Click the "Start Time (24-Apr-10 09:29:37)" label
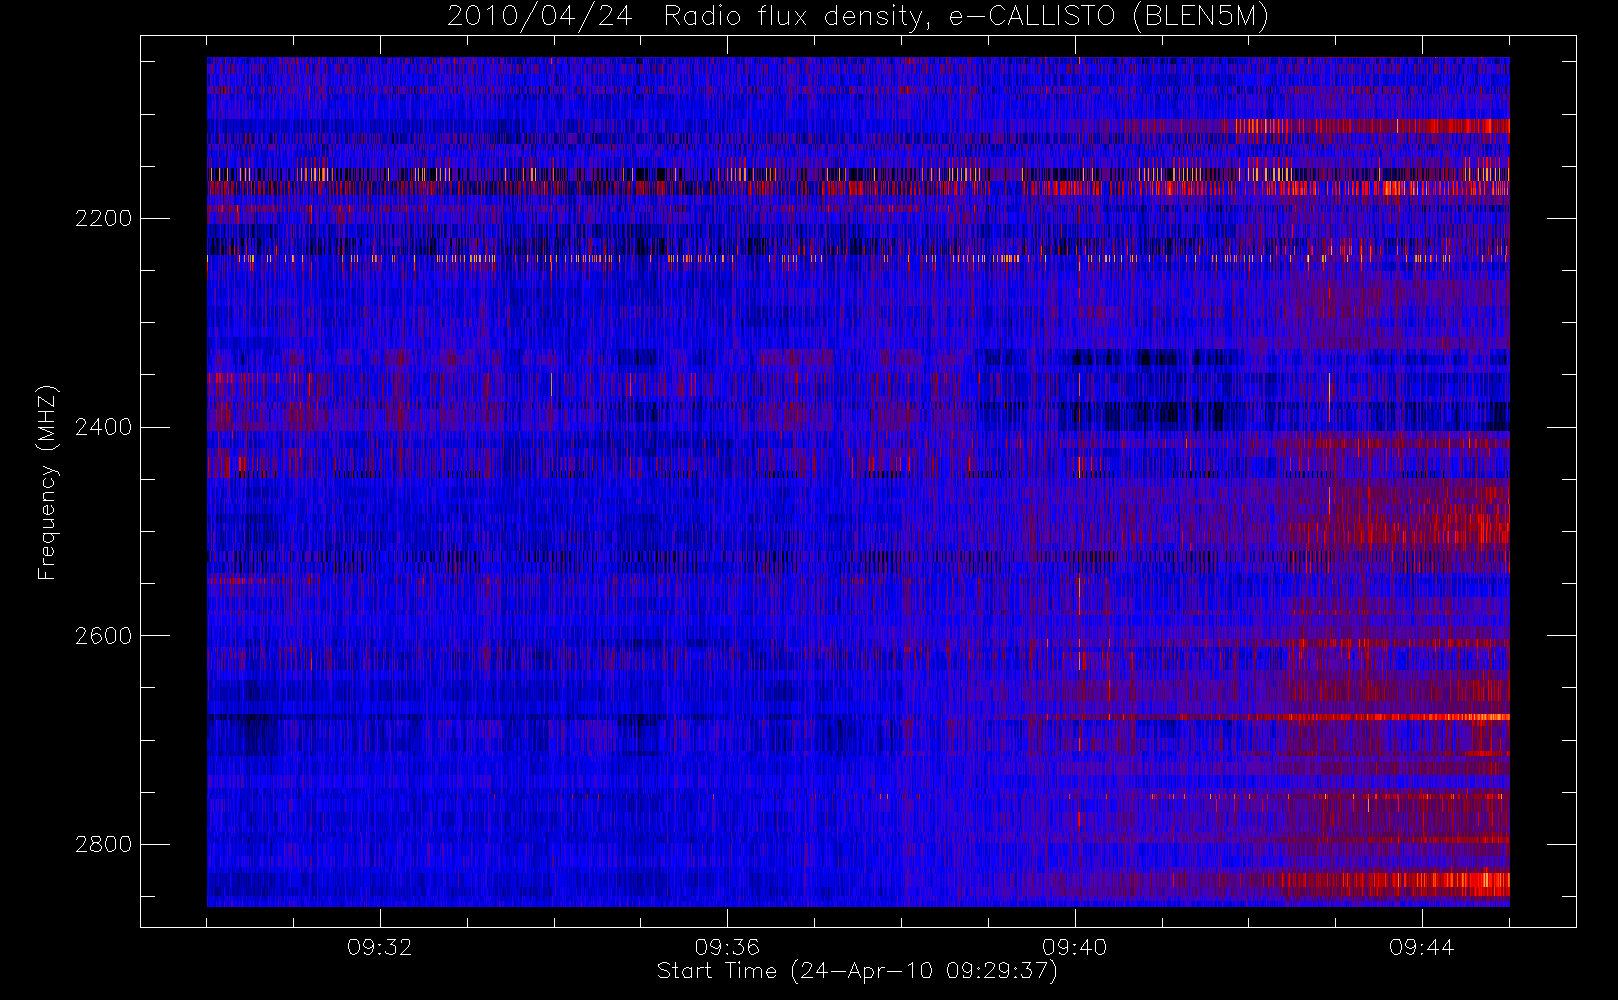Viewport: 1618px width, 1000px height. [x=857, y=971]
